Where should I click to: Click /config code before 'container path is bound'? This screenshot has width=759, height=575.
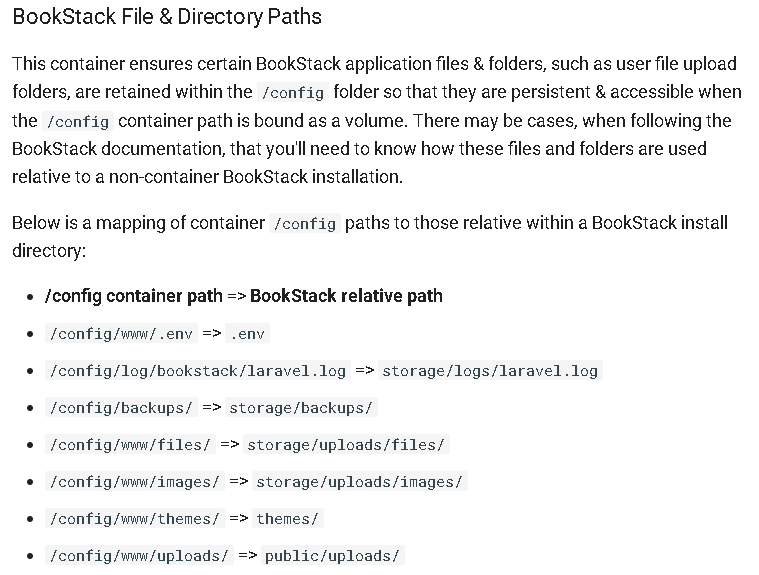tap(78, 121)
